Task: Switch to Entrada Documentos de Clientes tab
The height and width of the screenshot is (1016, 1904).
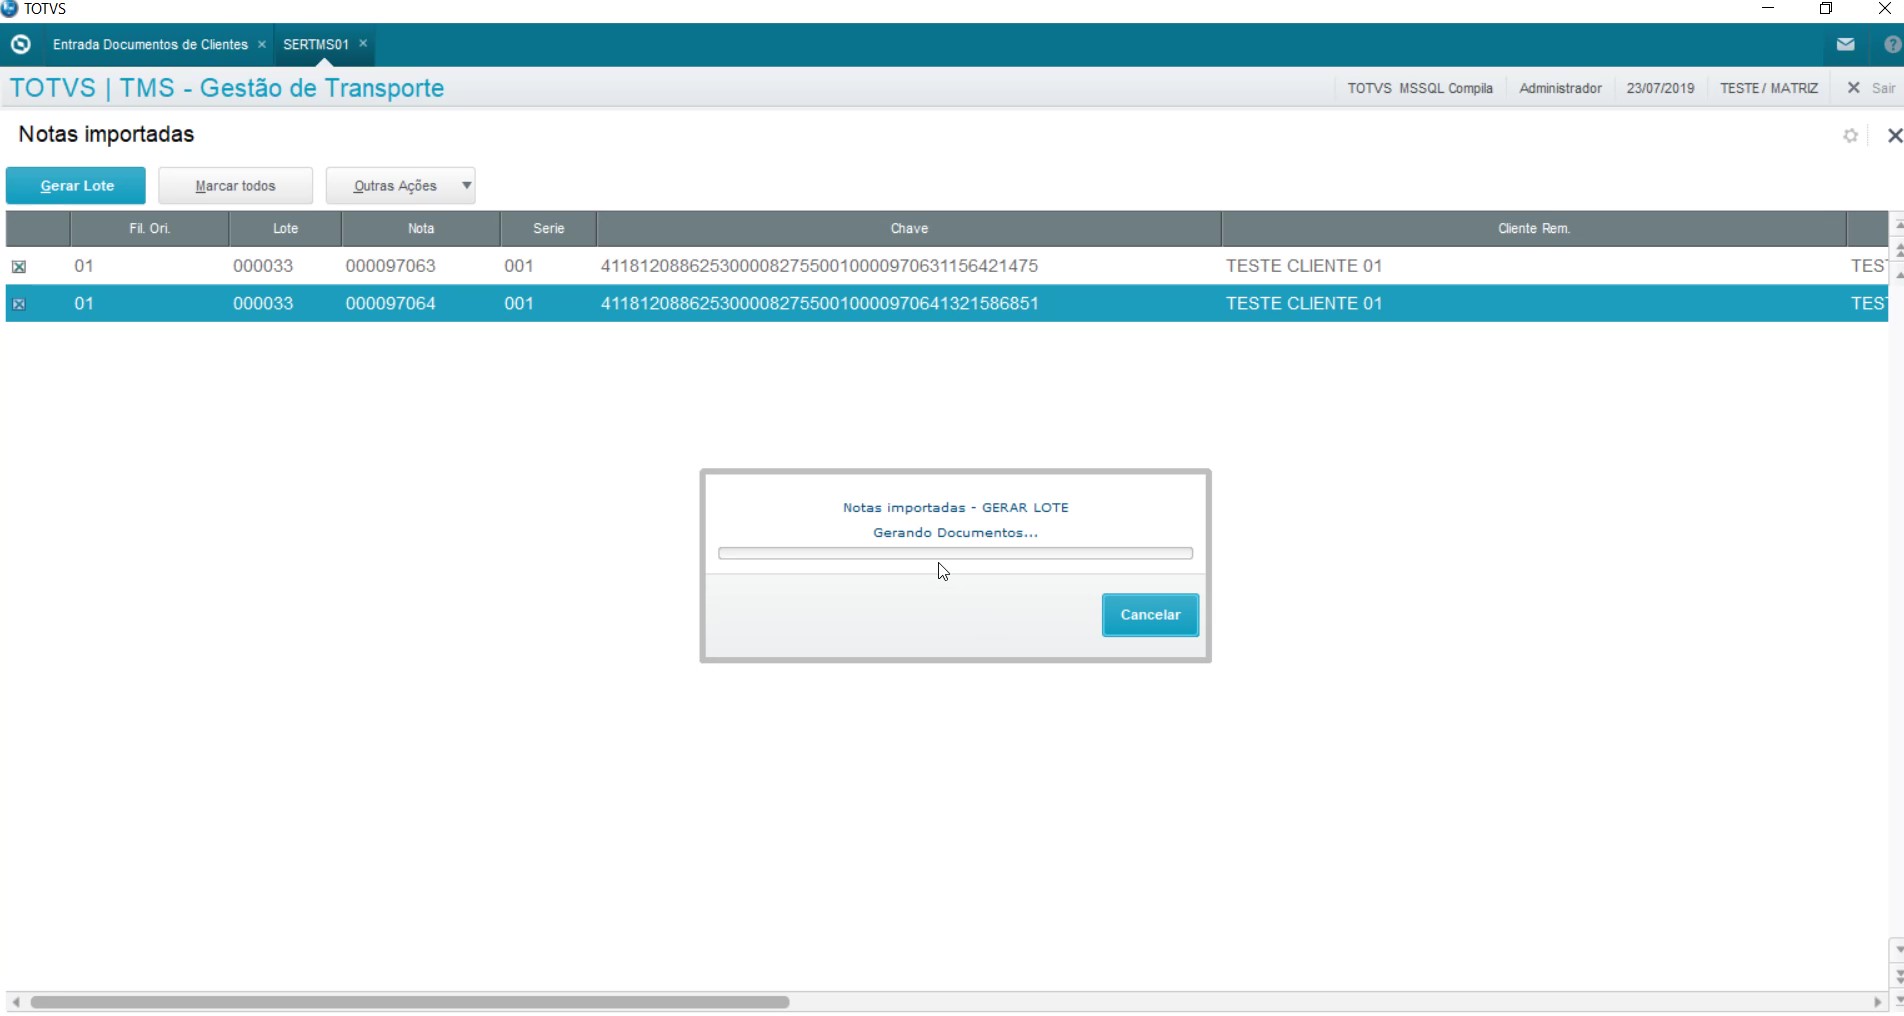Action: coord(150,44)
